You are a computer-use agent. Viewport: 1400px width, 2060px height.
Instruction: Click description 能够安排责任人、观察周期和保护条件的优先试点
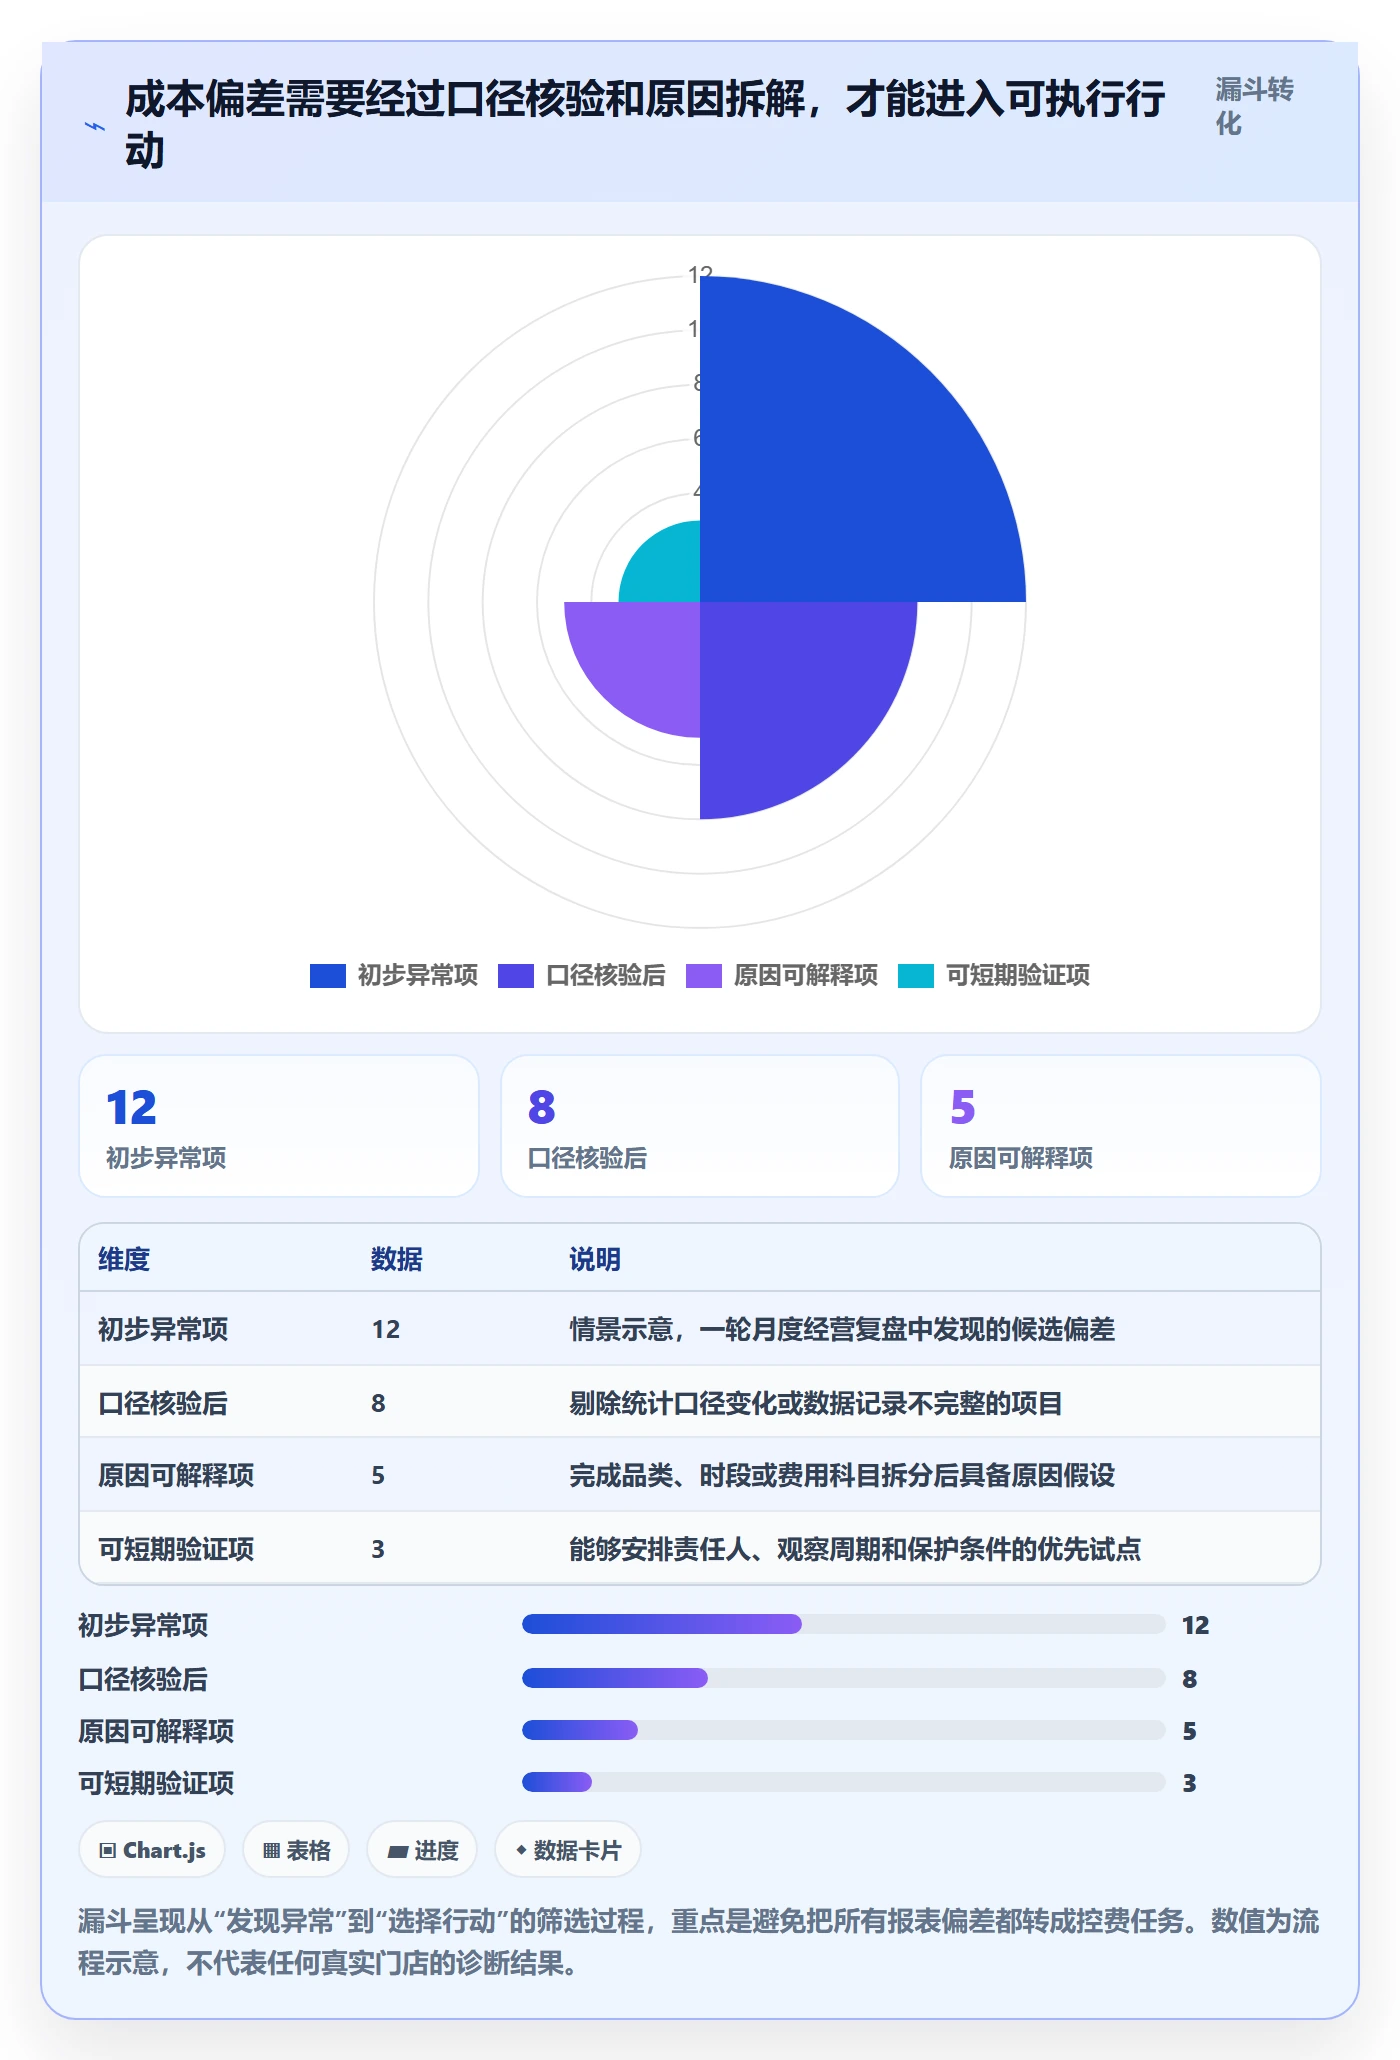(855, 1549)
